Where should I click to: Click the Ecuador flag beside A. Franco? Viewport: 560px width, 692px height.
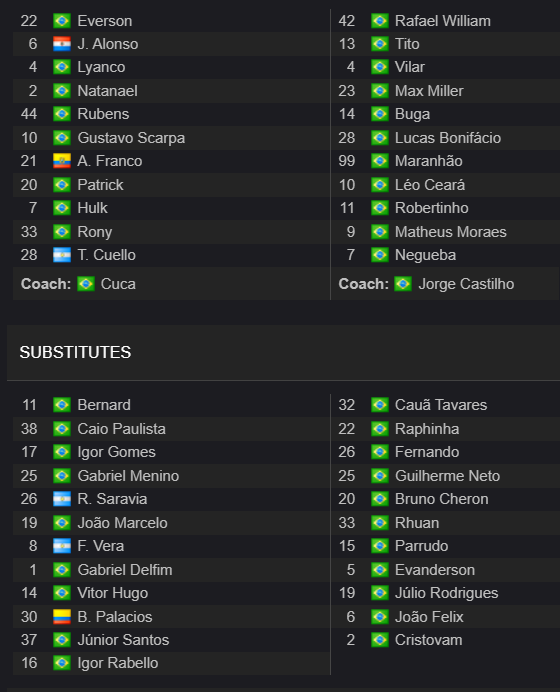pos(62,161)
